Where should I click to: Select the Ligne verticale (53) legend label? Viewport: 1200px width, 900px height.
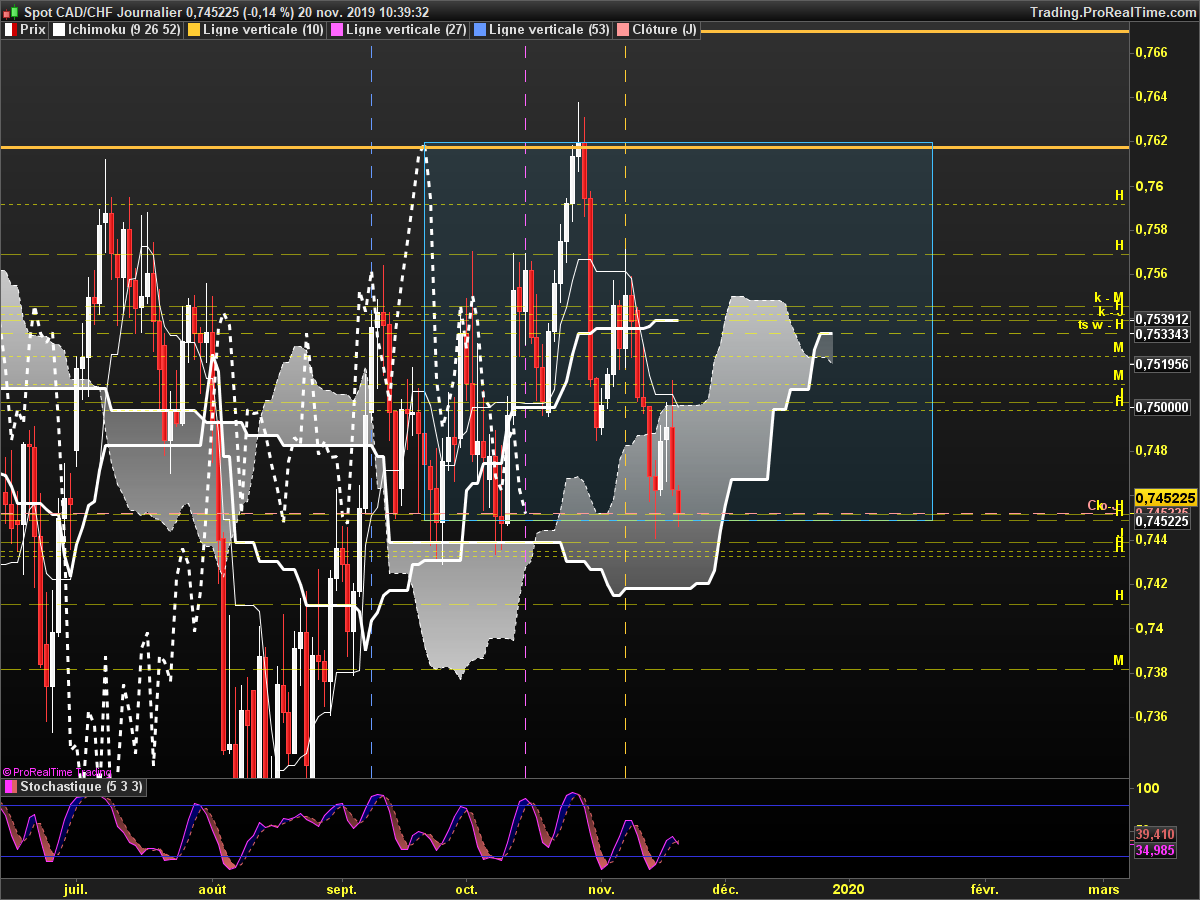pos(550,30)
